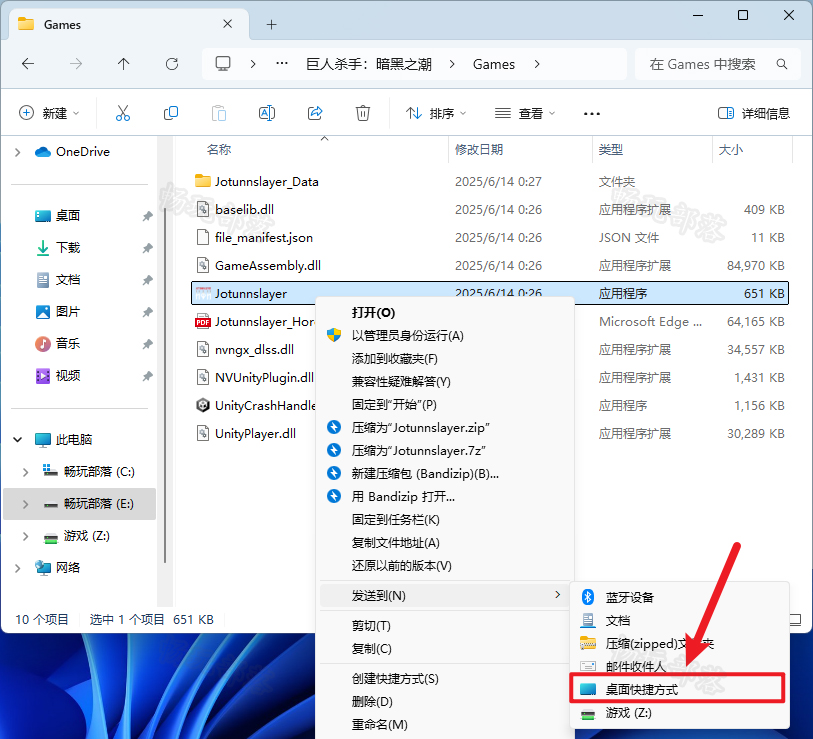Expand the 畅玩部落 (E:) drive node
The image size is (813, 739).
click(x=25, y=504)
